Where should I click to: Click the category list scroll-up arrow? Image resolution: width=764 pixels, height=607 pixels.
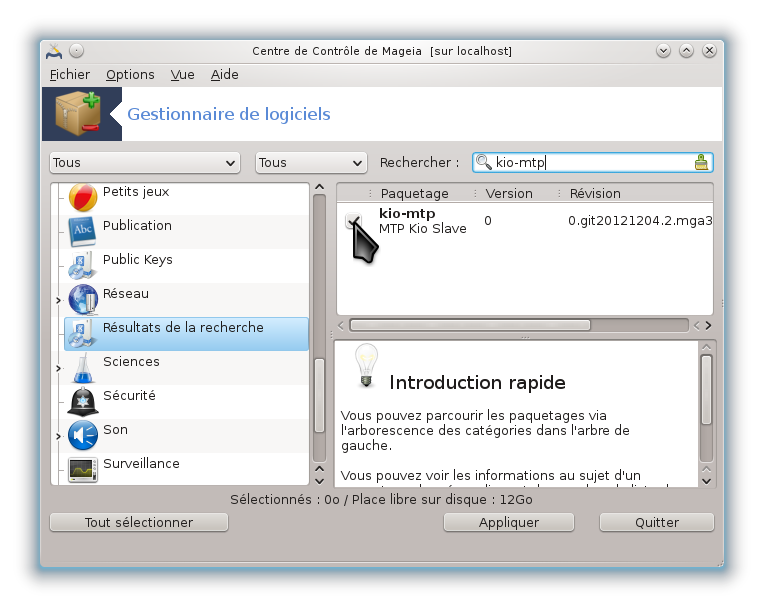click(x=320, y=187)
